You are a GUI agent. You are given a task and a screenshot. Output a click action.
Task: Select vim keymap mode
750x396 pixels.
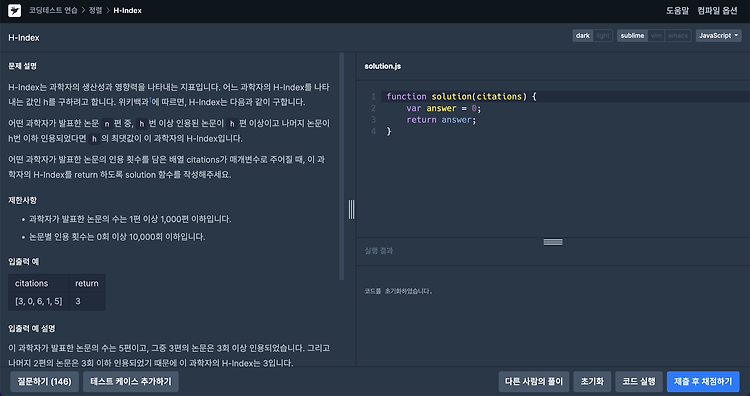(x=656, y=36)
